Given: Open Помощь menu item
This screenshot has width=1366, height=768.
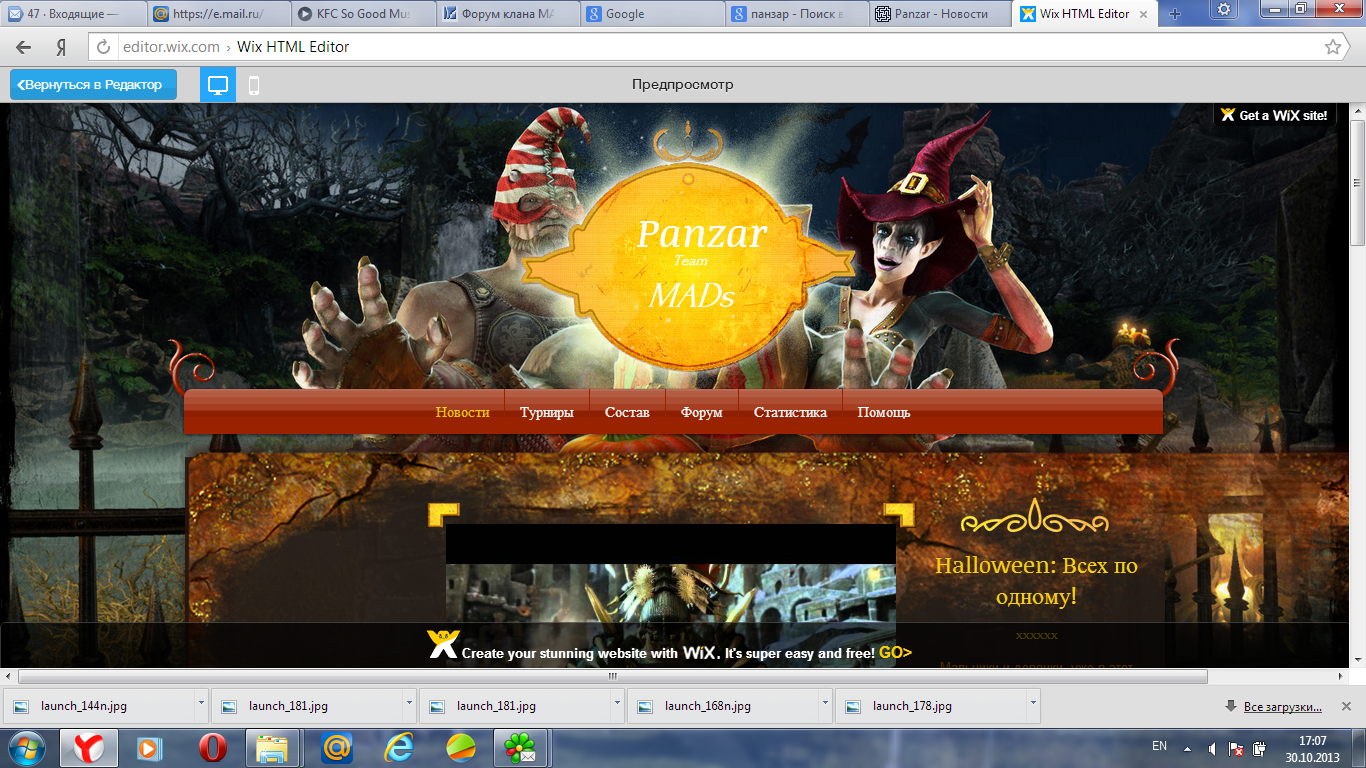Looking at the screenshot, I should [x=884, y=412].
